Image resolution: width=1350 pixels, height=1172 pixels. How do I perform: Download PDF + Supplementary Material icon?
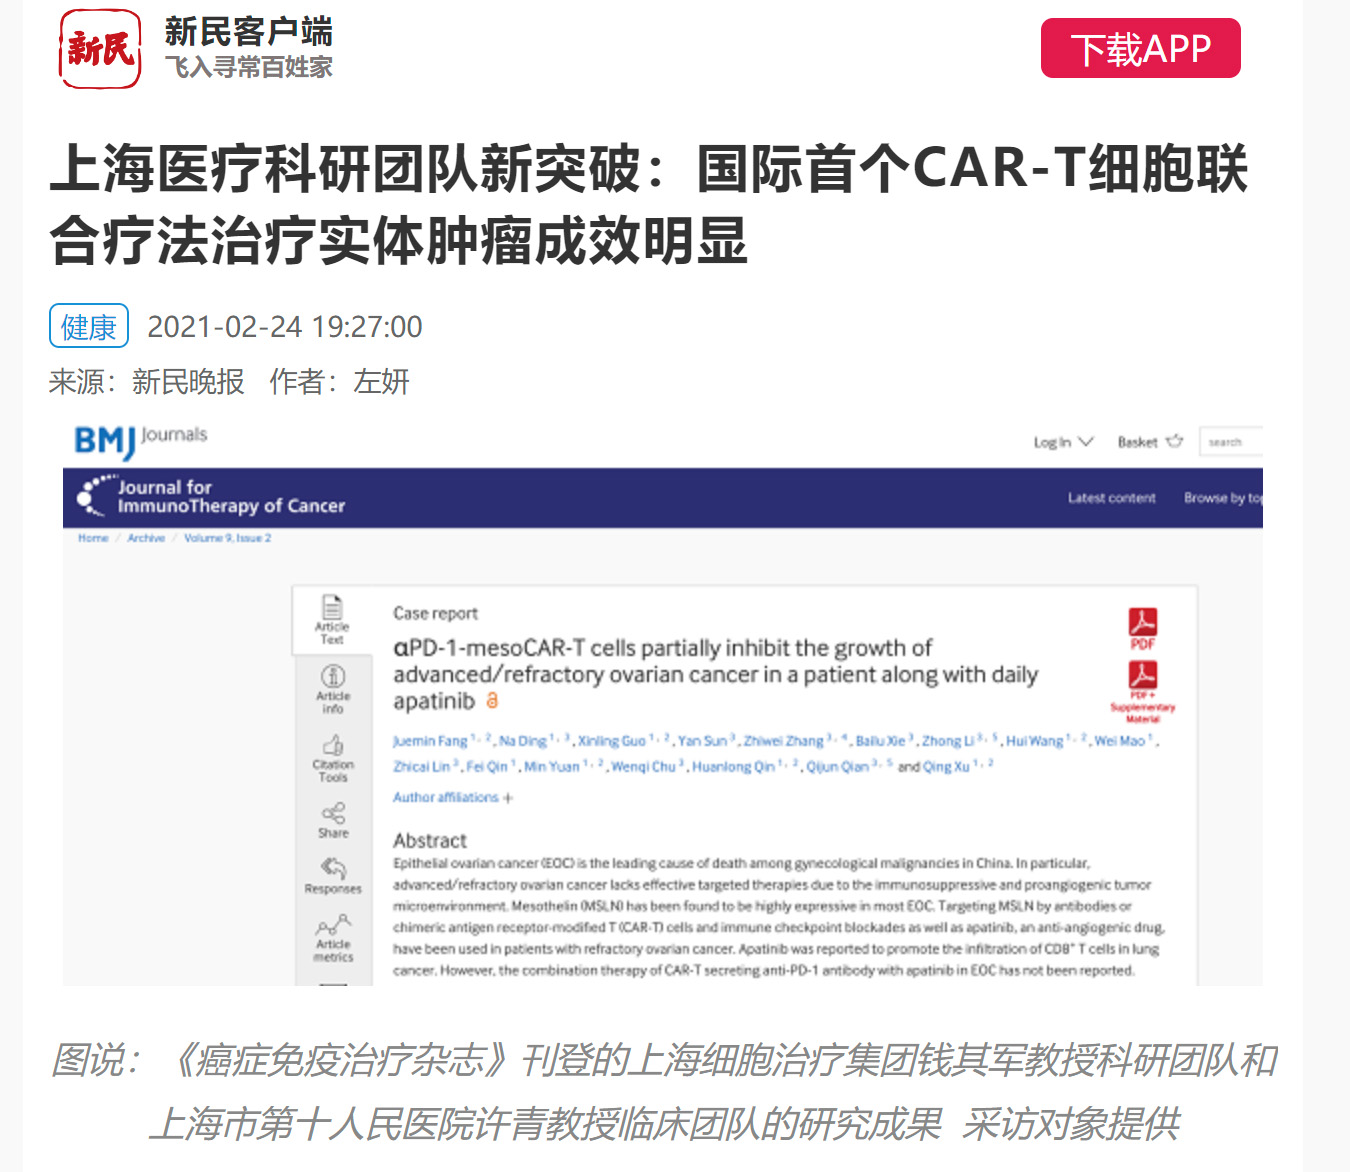[1142, 675]
